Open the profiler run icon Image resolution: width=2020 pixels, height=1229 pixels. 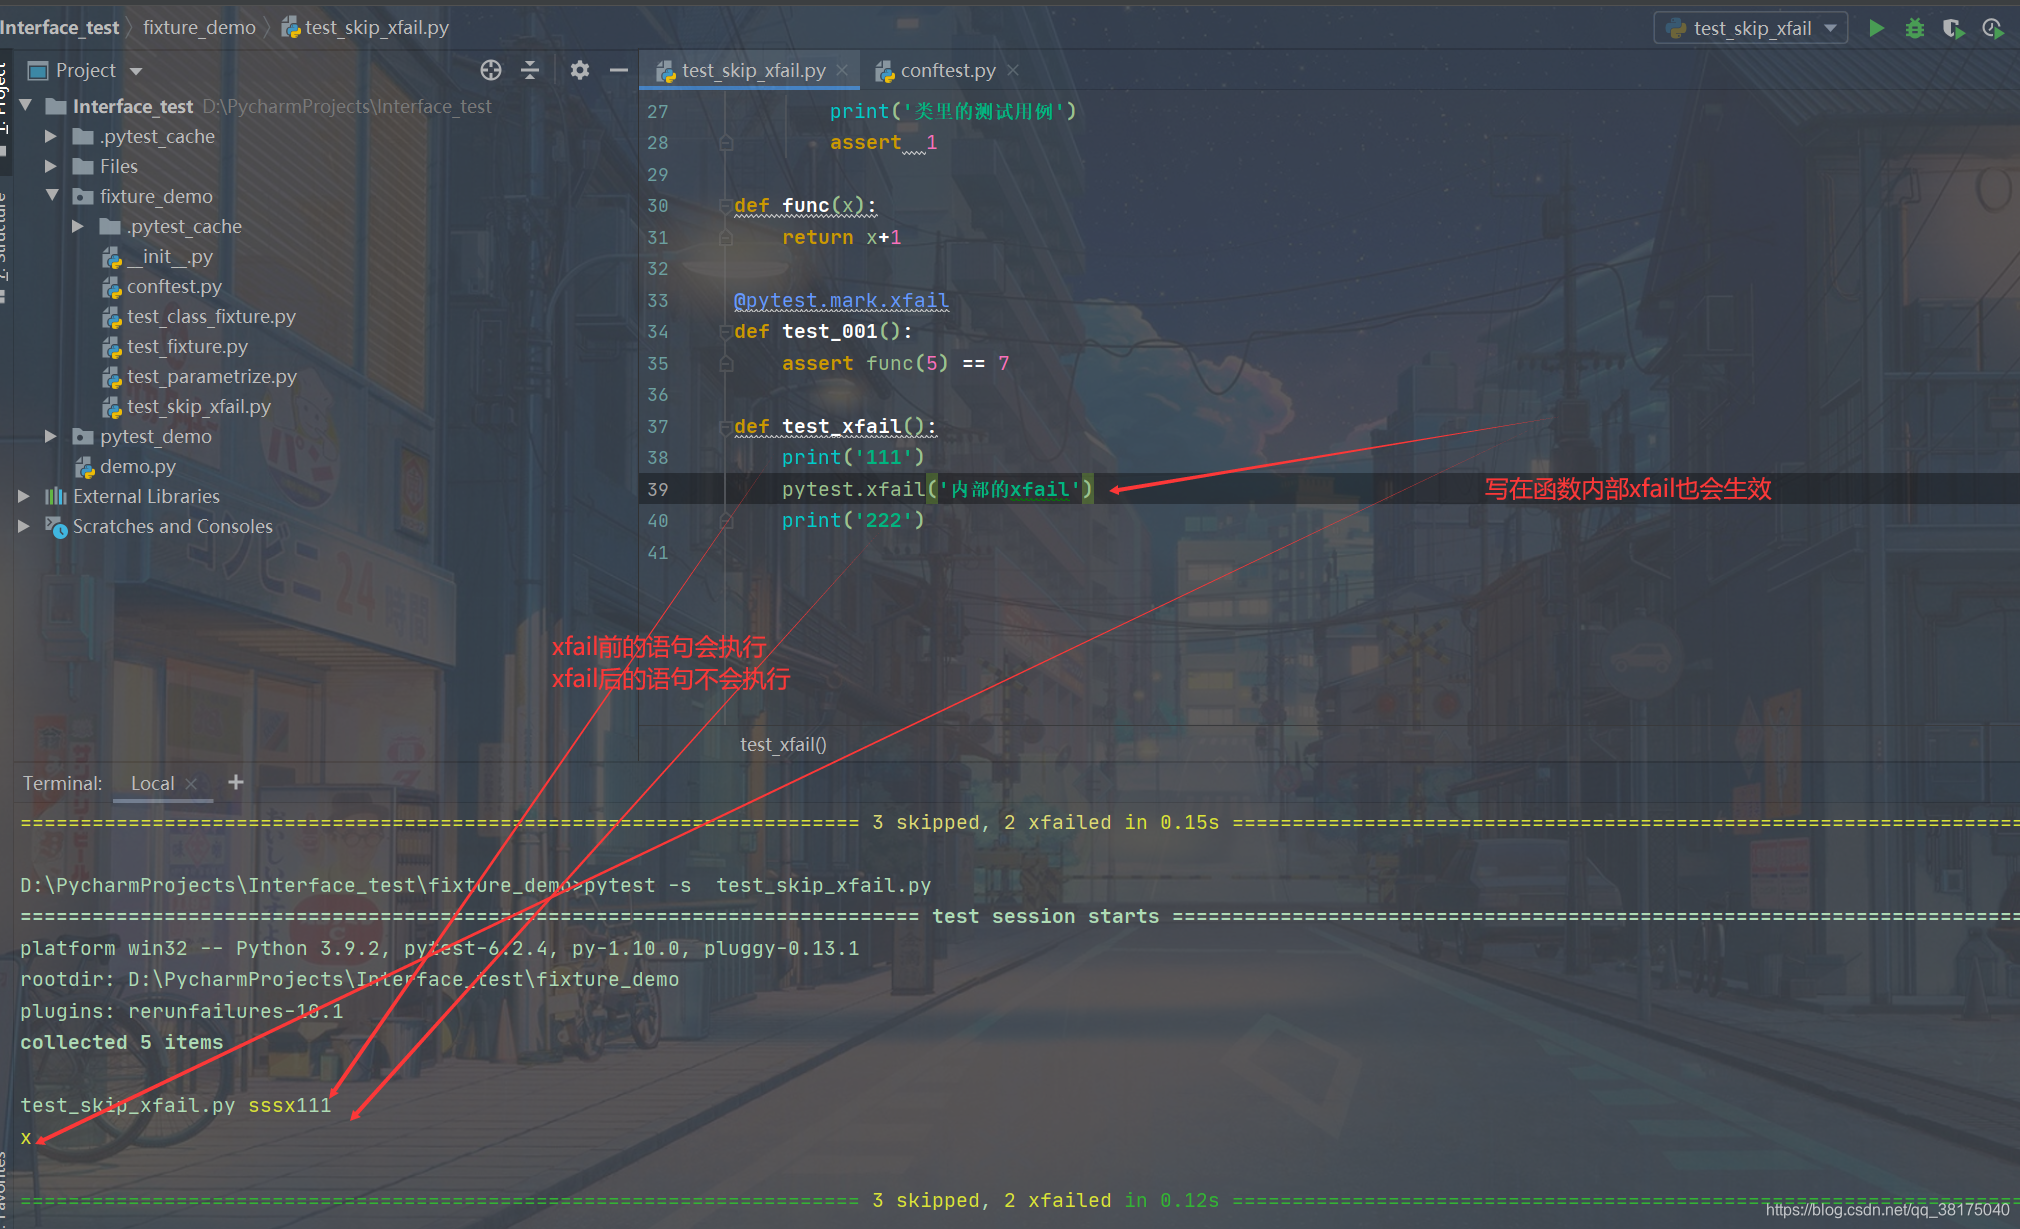tap(1992, 28)
